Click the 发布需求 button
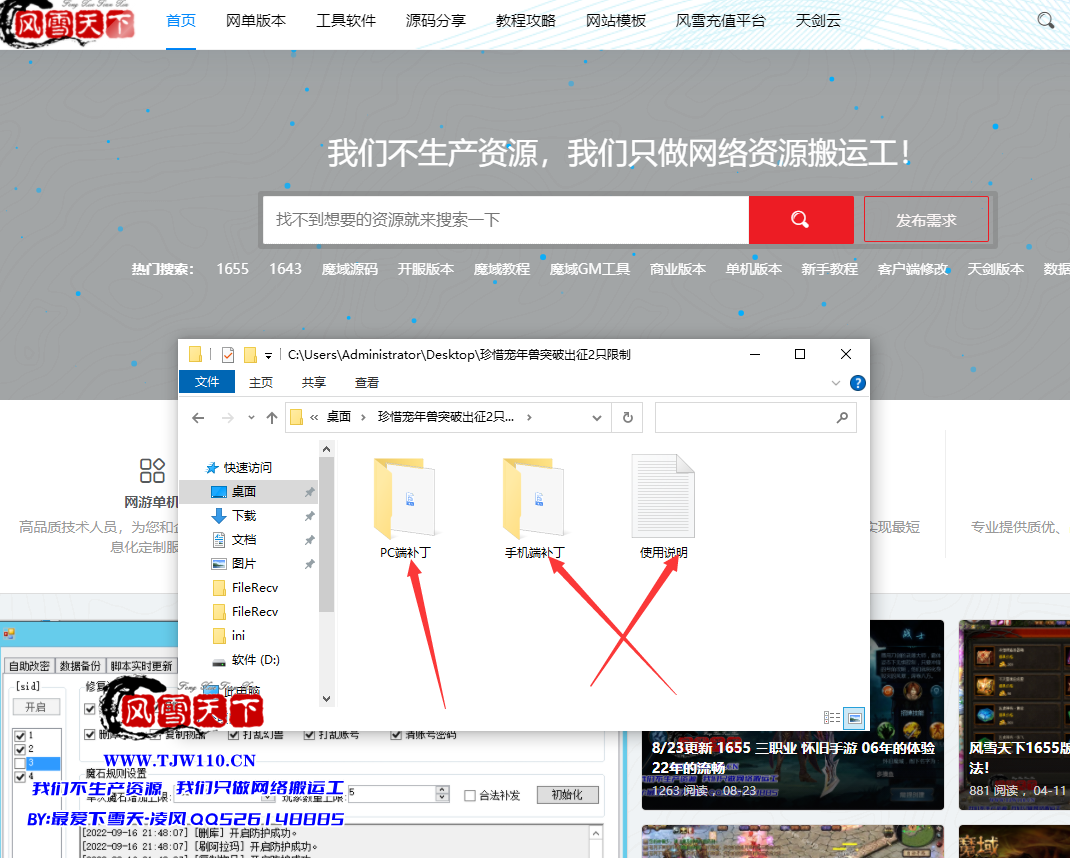Screen dimensions: 1070x858 [926, 220]
